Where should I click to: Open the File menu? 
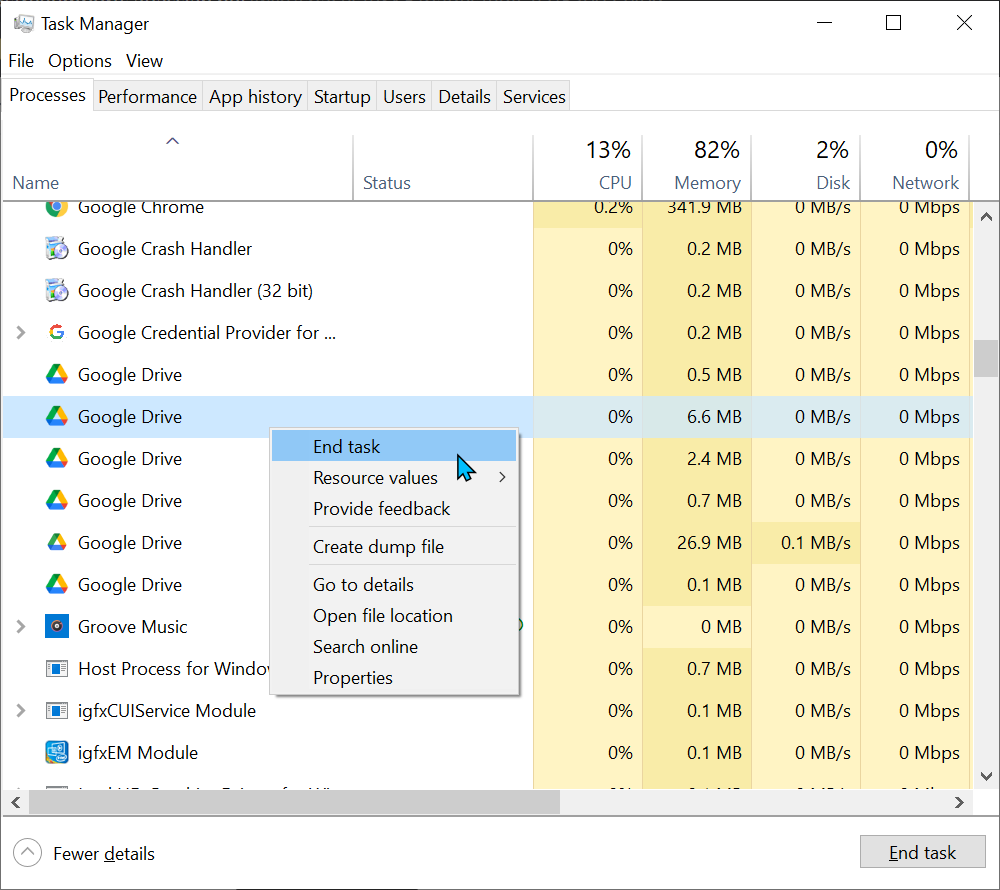coord(21,61)
